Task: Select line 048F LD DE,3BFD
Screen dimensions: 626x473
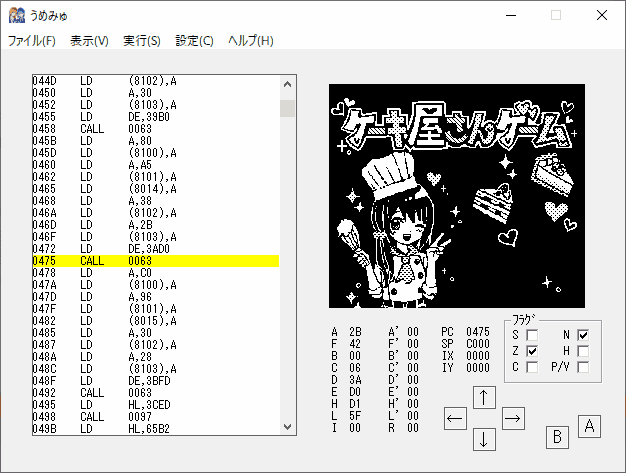Action: (x=156, y=381)
